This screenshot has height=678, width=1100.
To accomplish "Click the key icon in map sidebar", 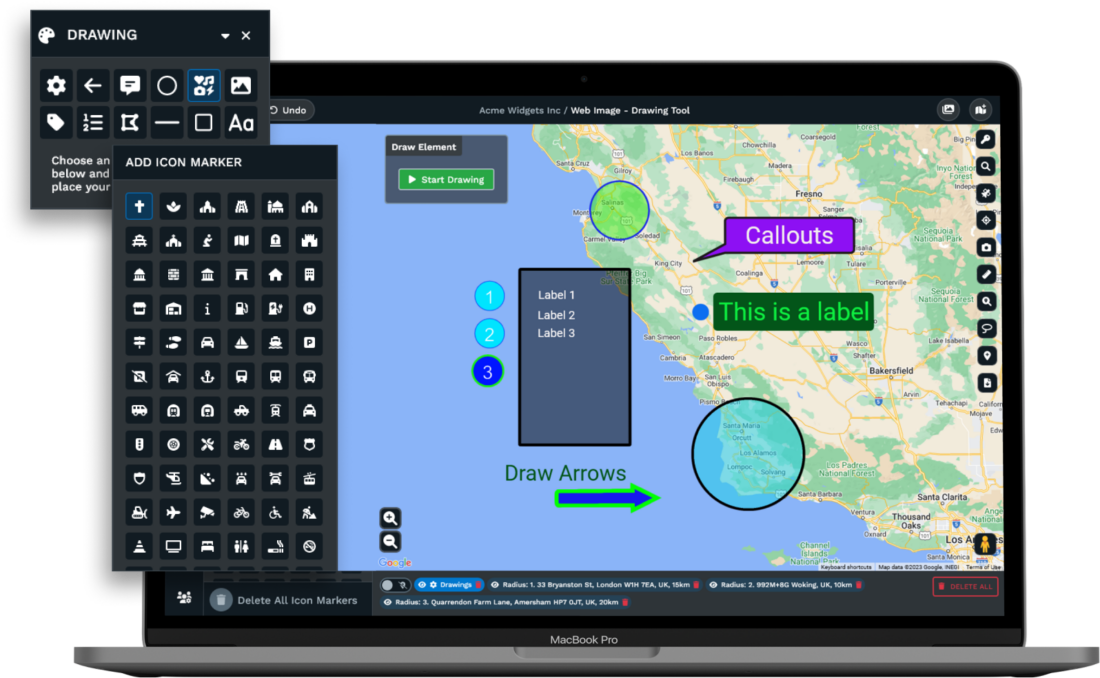I will point(986,139).
